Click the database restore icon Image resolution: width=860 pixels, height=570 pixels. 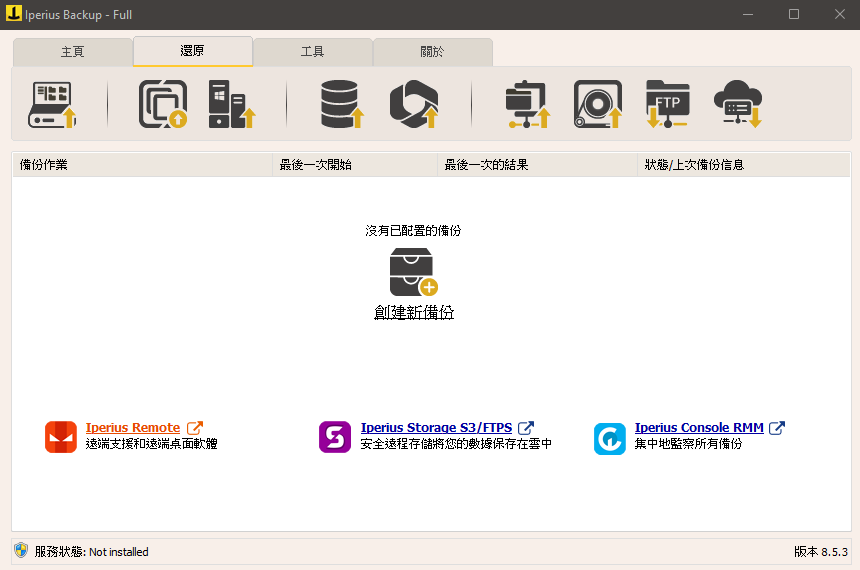click(x=341, y=104)
